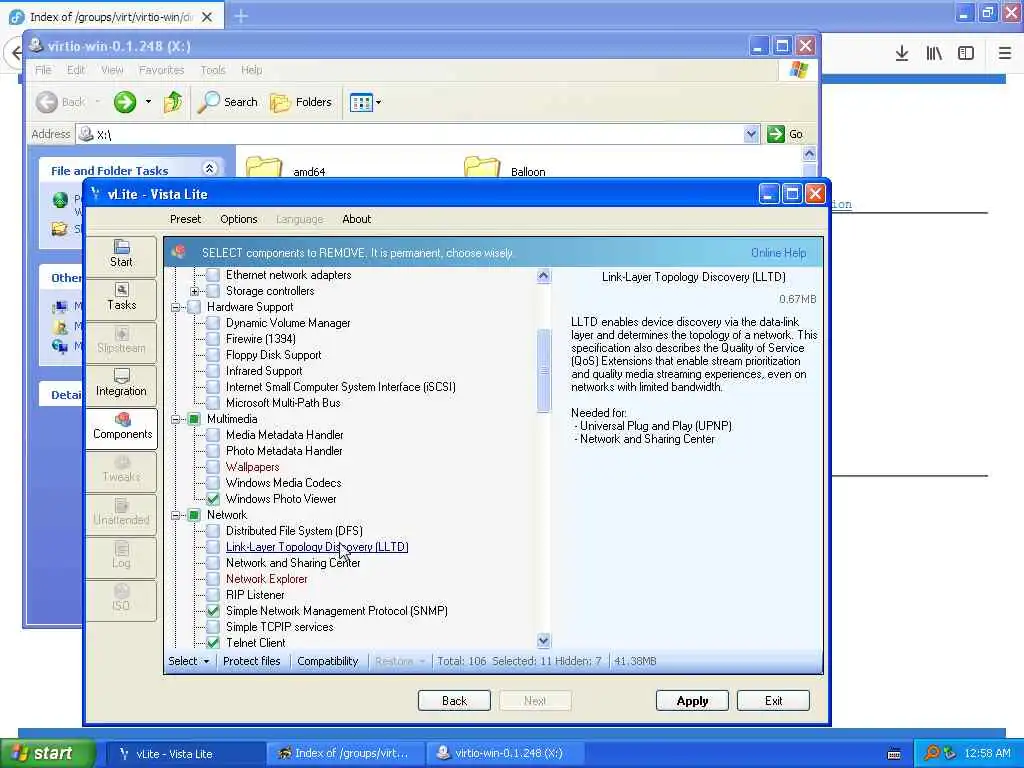Click Protect files in vLite status bar
The width and height of the screenshot is (1024, 768).
251,661
